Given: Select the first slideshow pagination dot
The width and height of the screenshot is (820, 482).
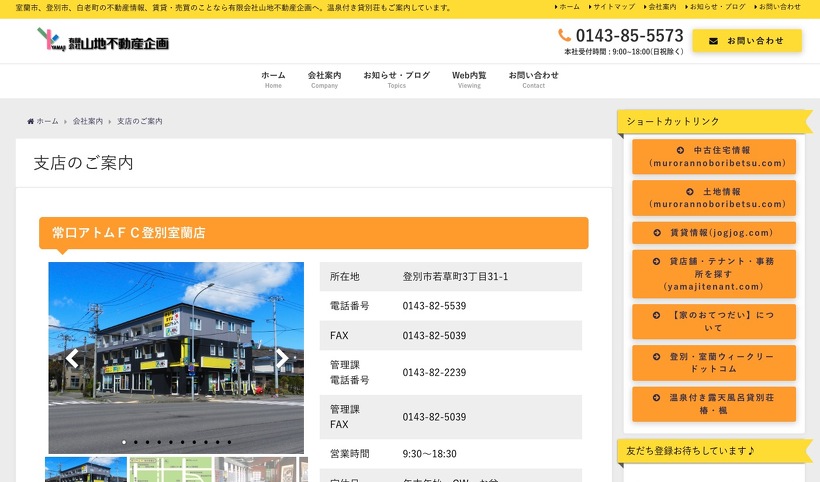Looking at the screenshot, I should click(124, 442).
